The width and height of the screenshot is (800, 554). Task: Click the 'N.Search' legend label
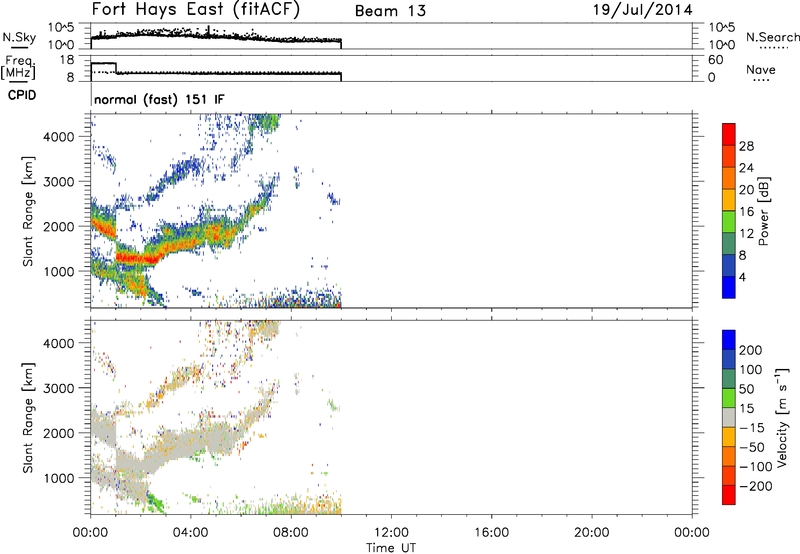coord(772,37)
